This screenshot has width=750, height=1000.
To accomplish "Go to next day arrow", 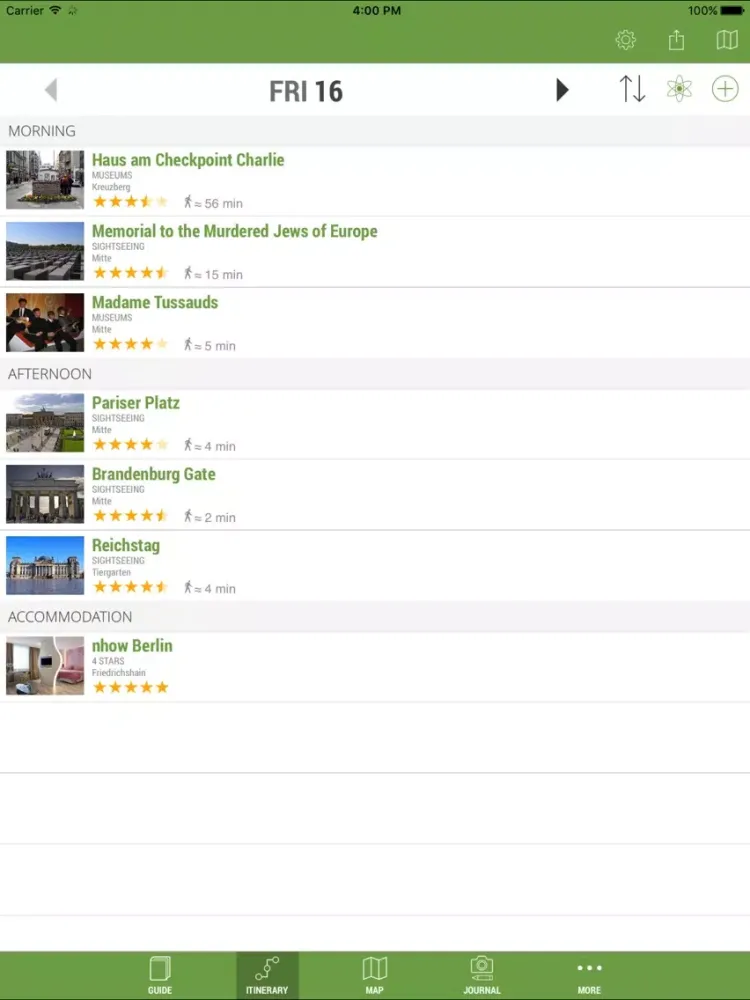I will pos(561,90).
